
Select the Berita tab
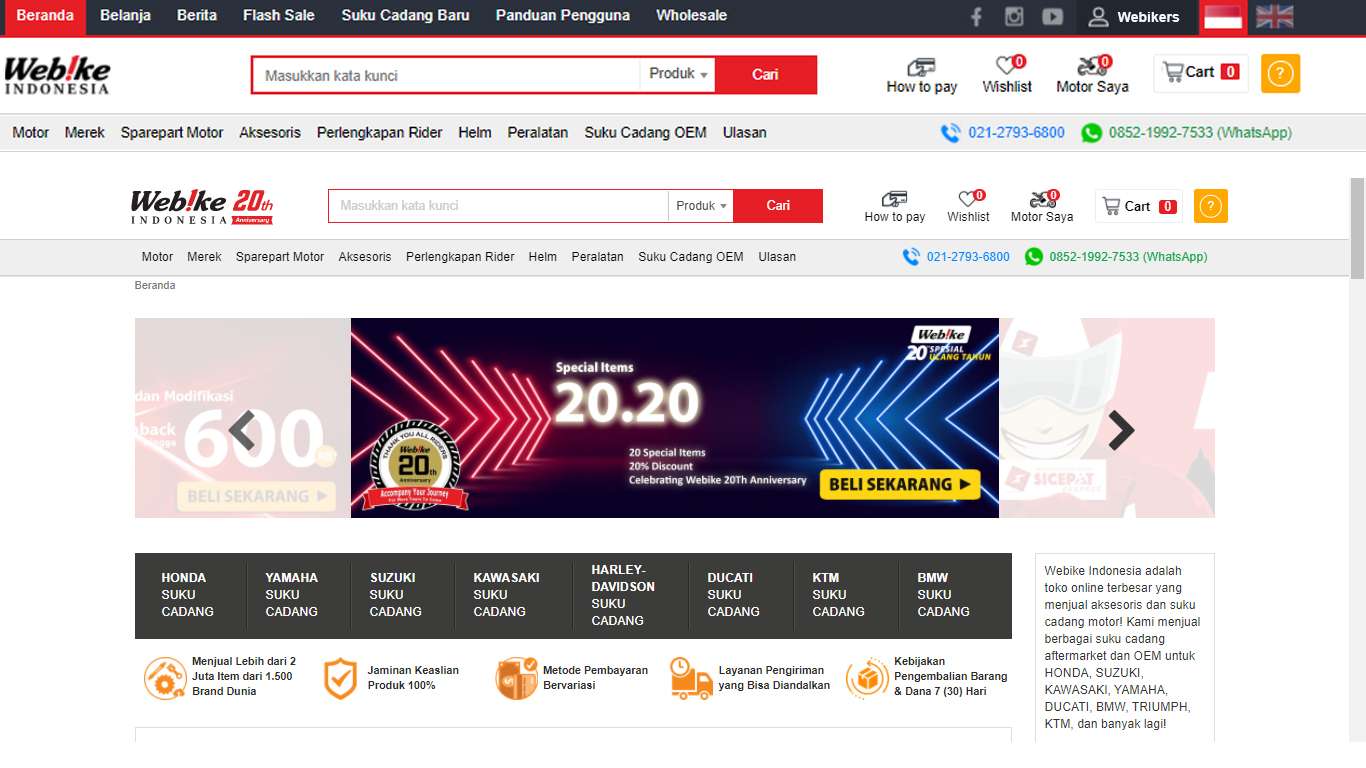tap(197, 16)
